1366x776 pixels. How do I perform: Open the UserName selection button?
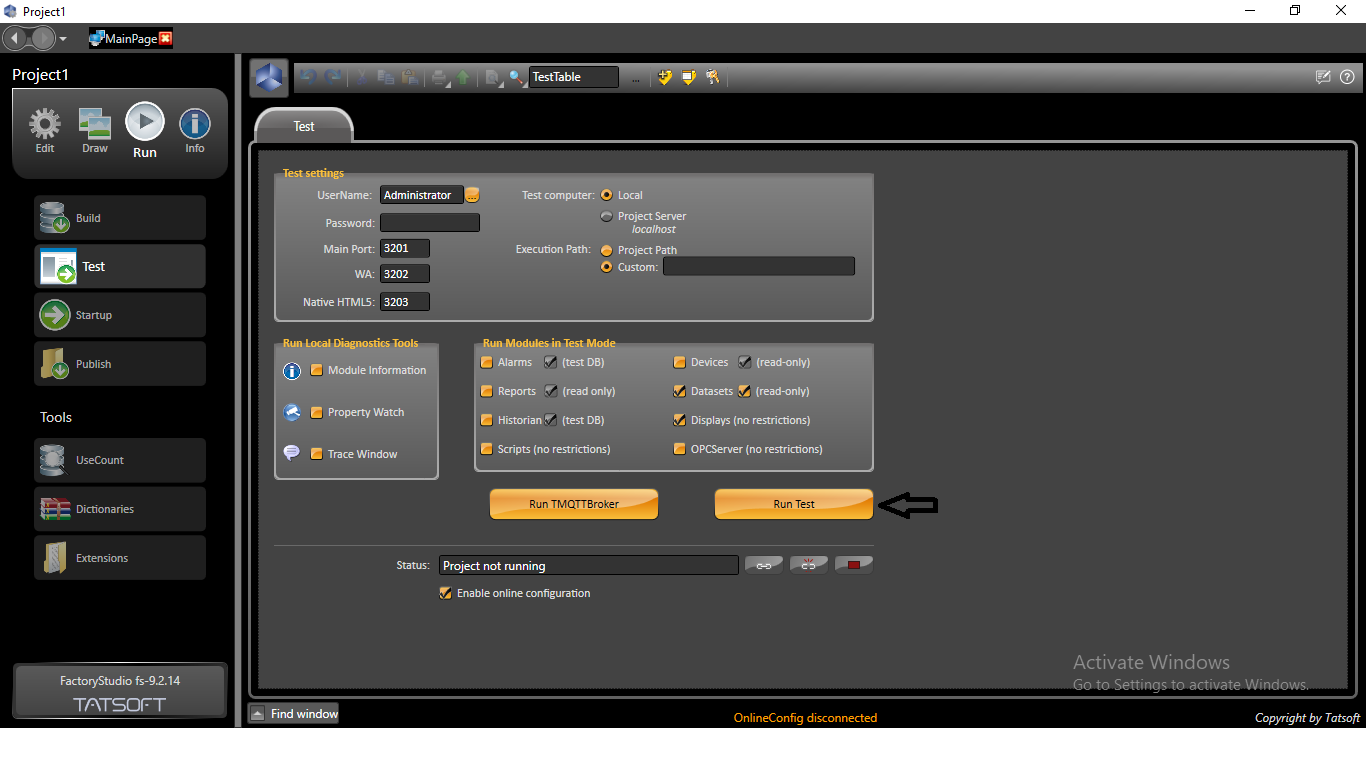[x=473, y=195]
